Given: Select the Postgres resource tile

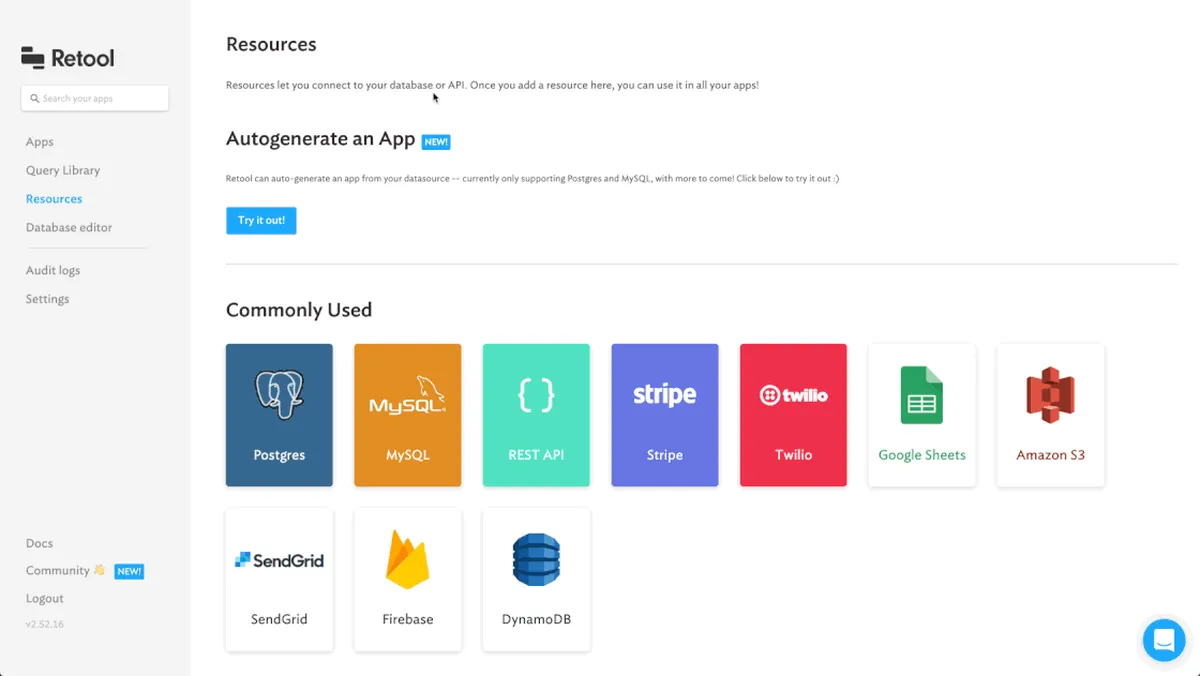Looking at the screenshot, I should [x=279, y=415].
